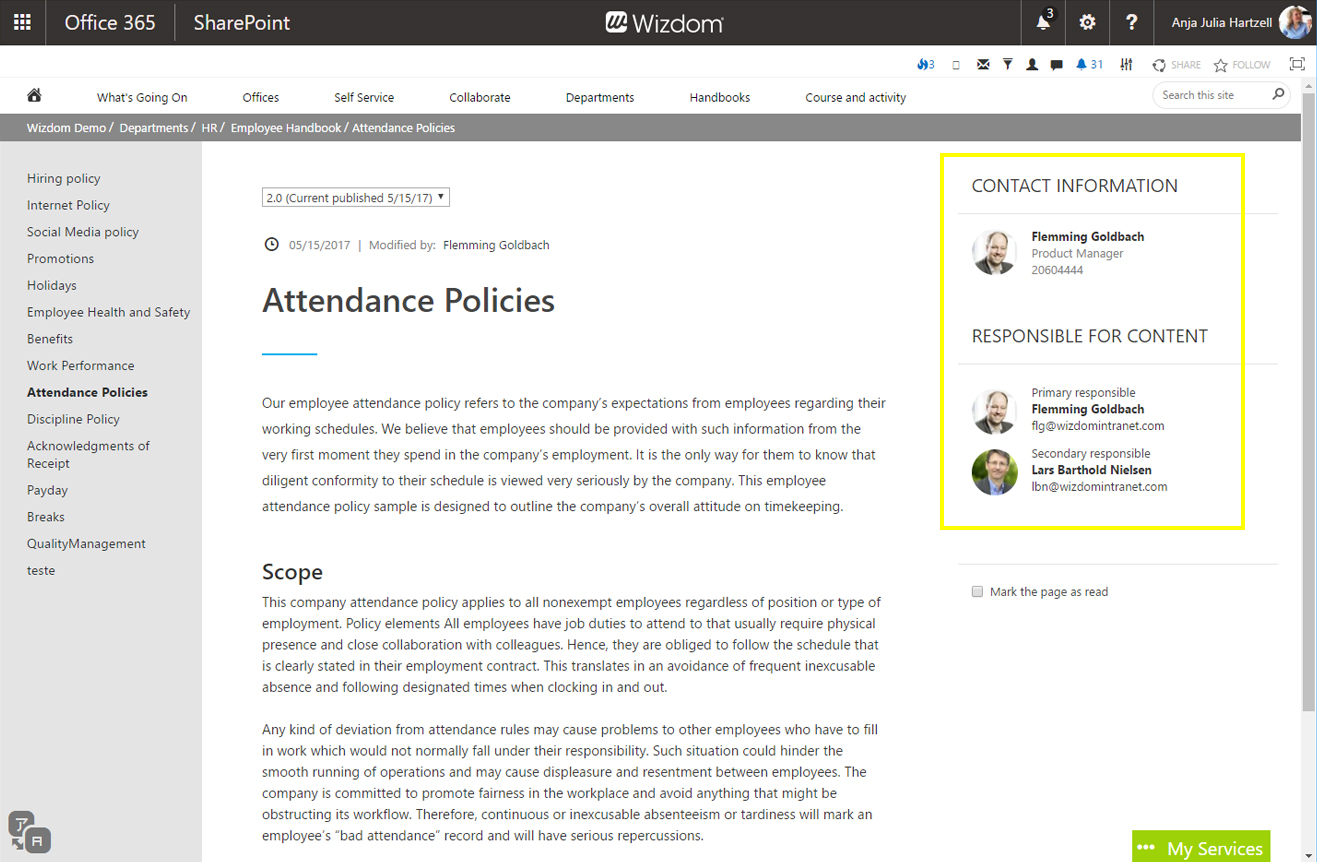Click Flemming Goldbach's primary responsible photo
Image resolution: width=1317 pixels, height=862 pixels.
click(994, 411)
